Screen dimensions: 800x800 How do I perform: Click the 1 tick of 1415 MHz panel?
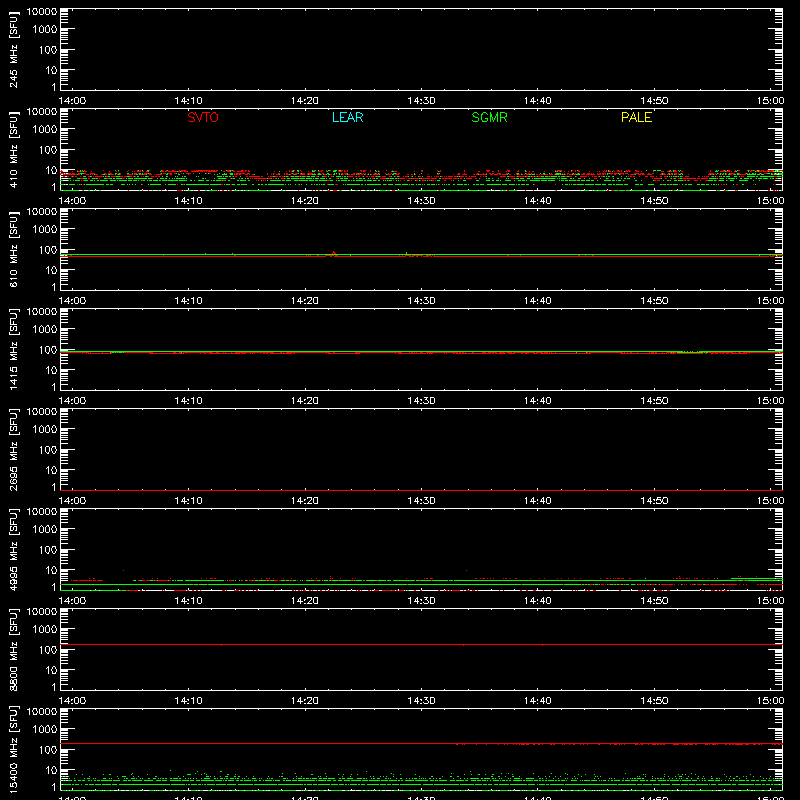(x=54, y=387)
